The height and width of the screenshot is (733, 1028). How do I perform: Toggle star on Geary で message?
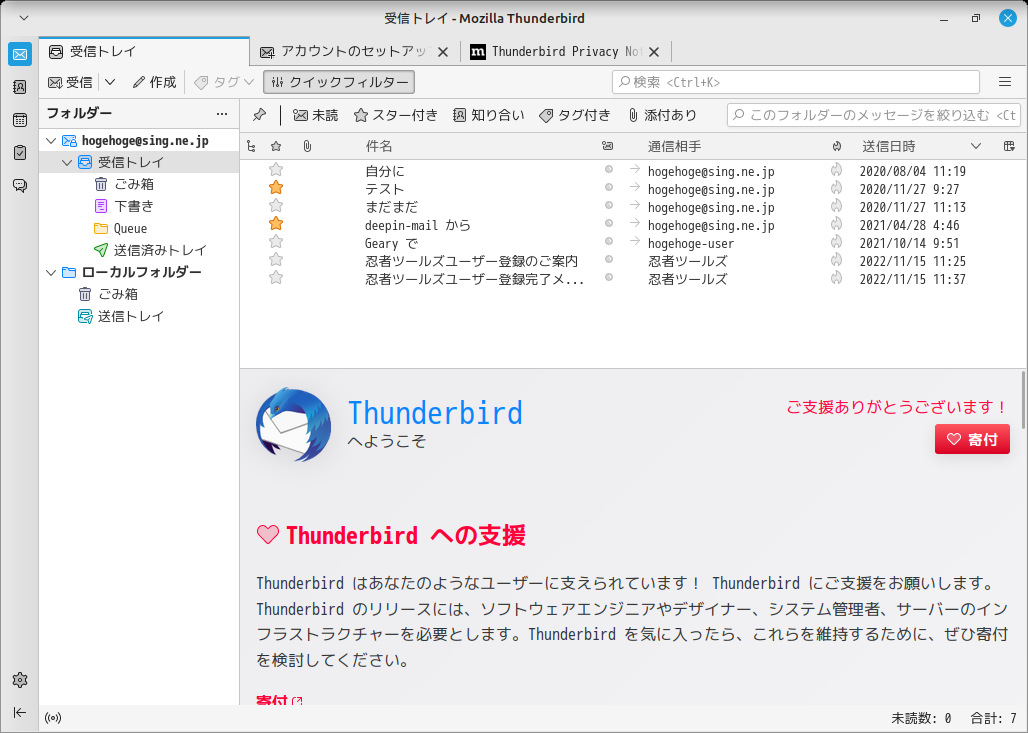tap(276, 242)
